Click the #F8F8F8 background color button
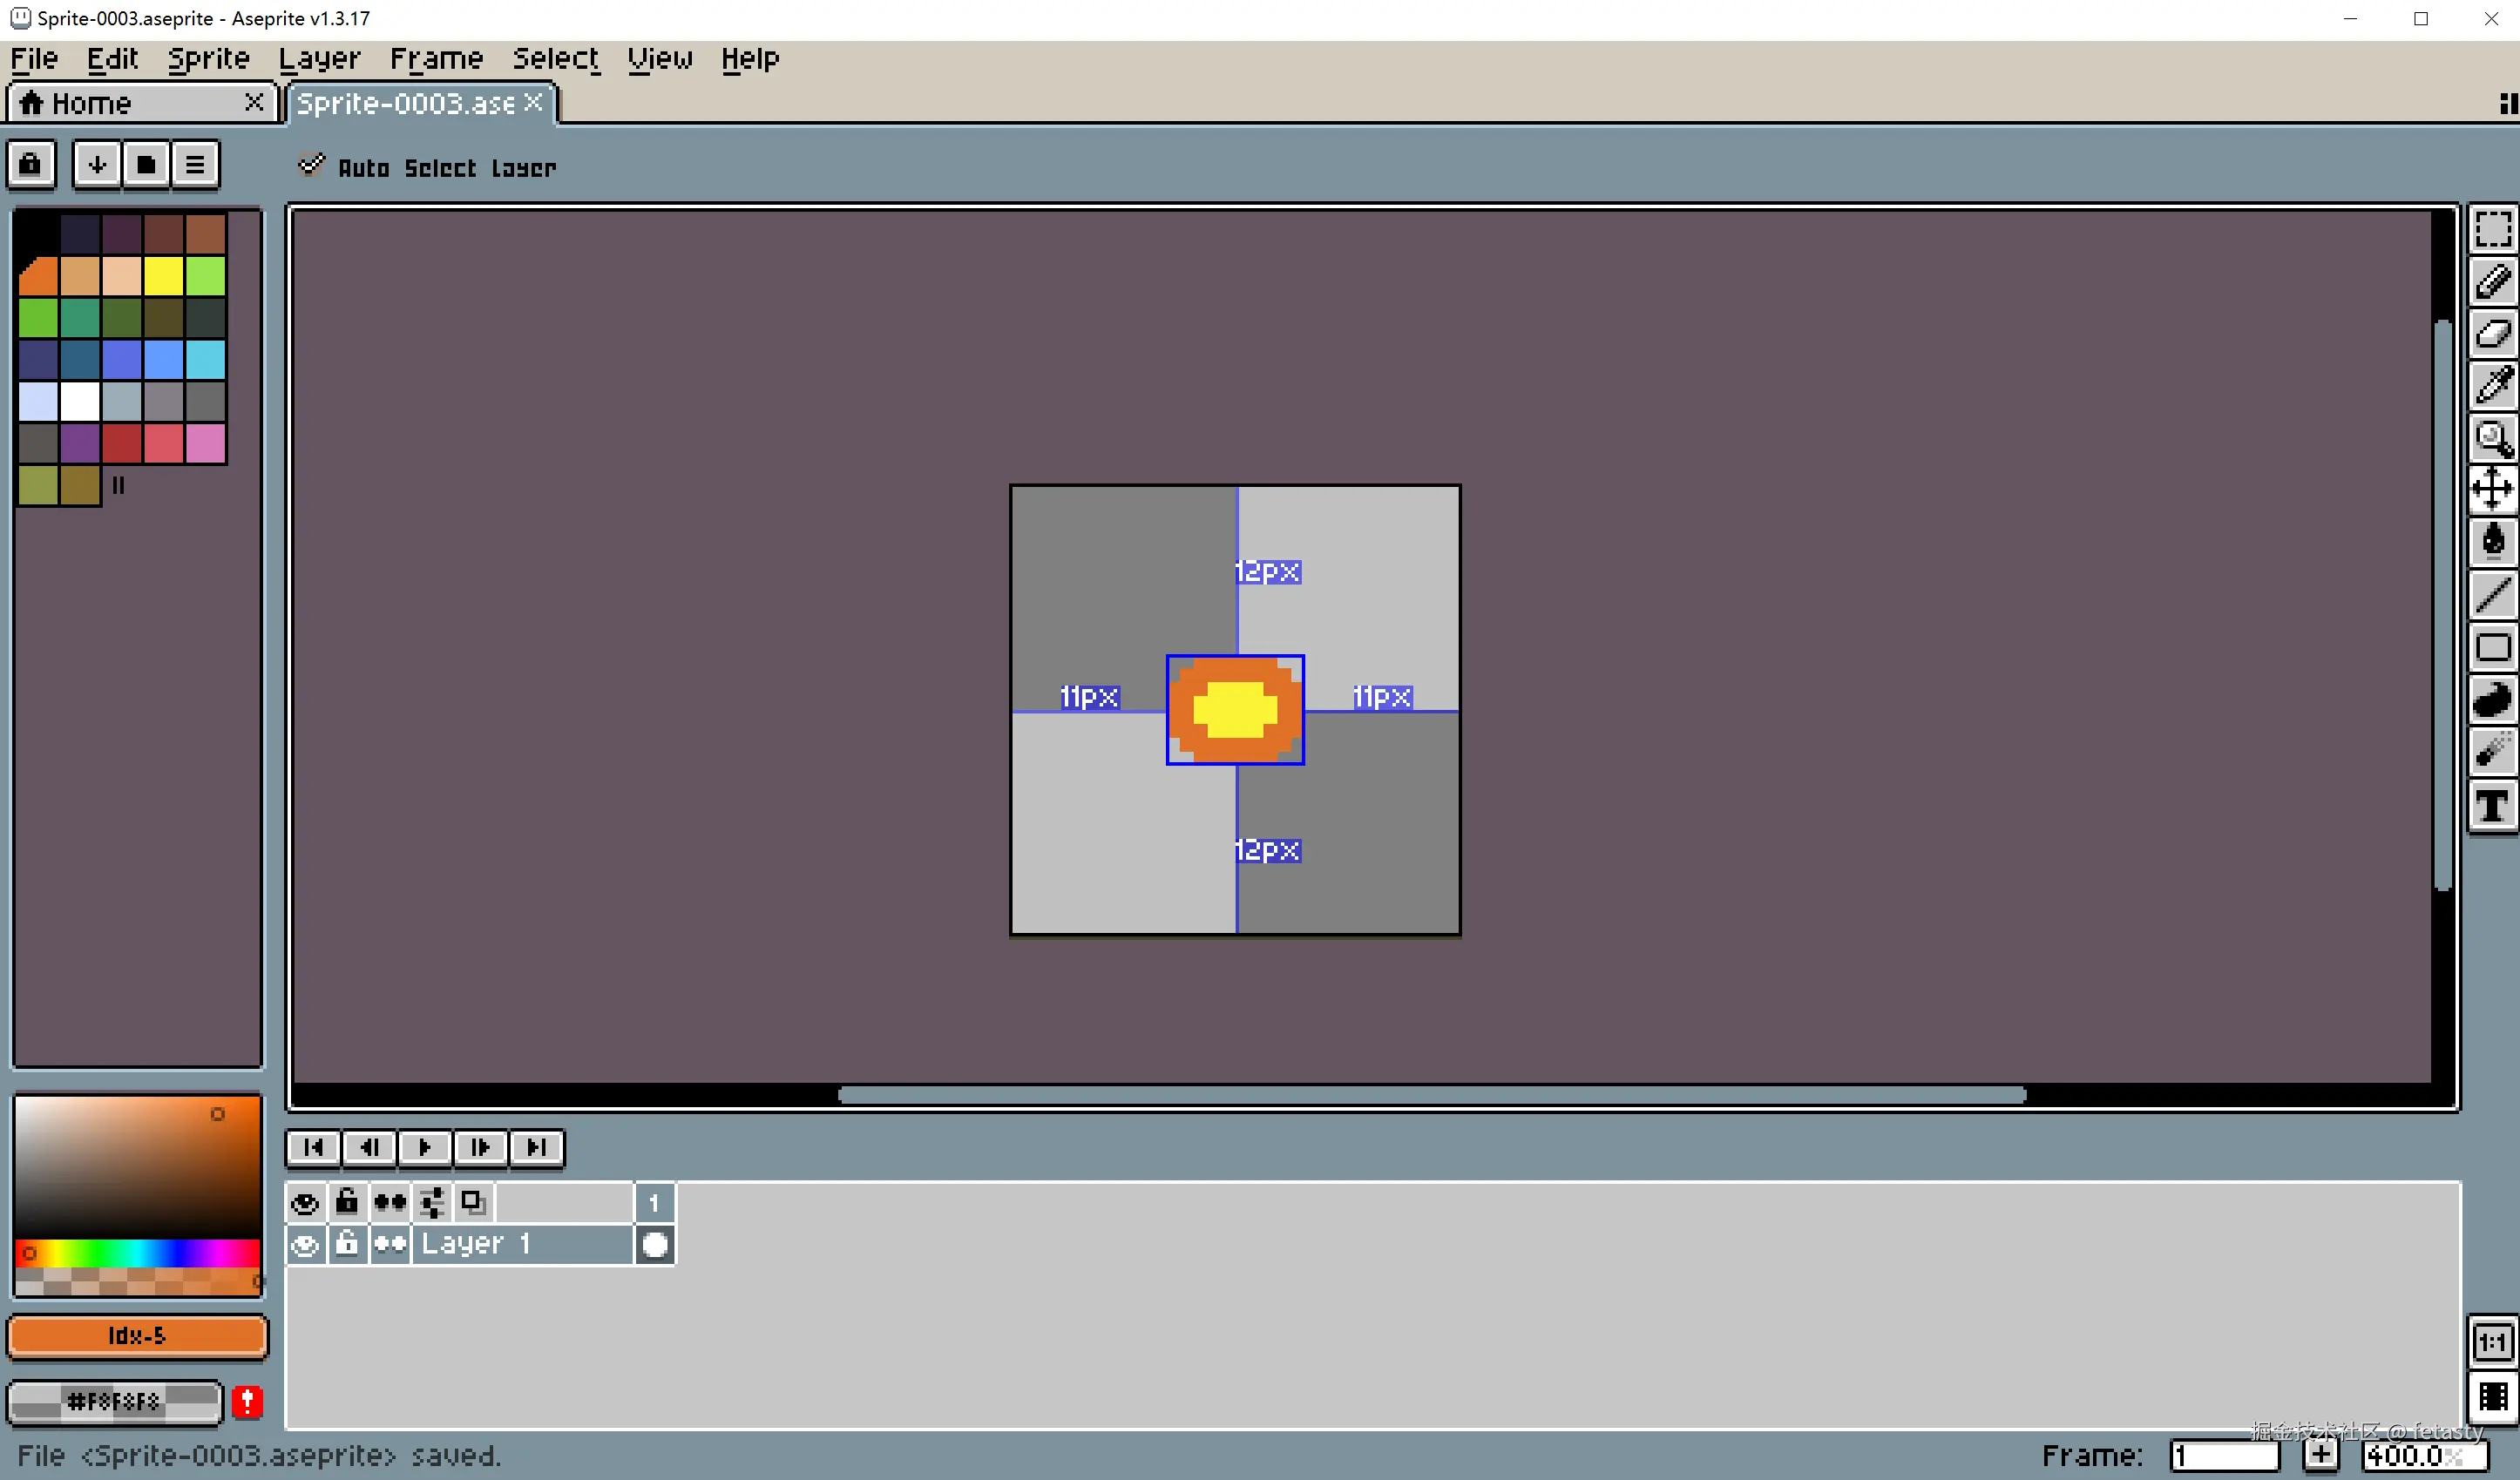Viewport: 2520px width, 1480px height. 114,1402
